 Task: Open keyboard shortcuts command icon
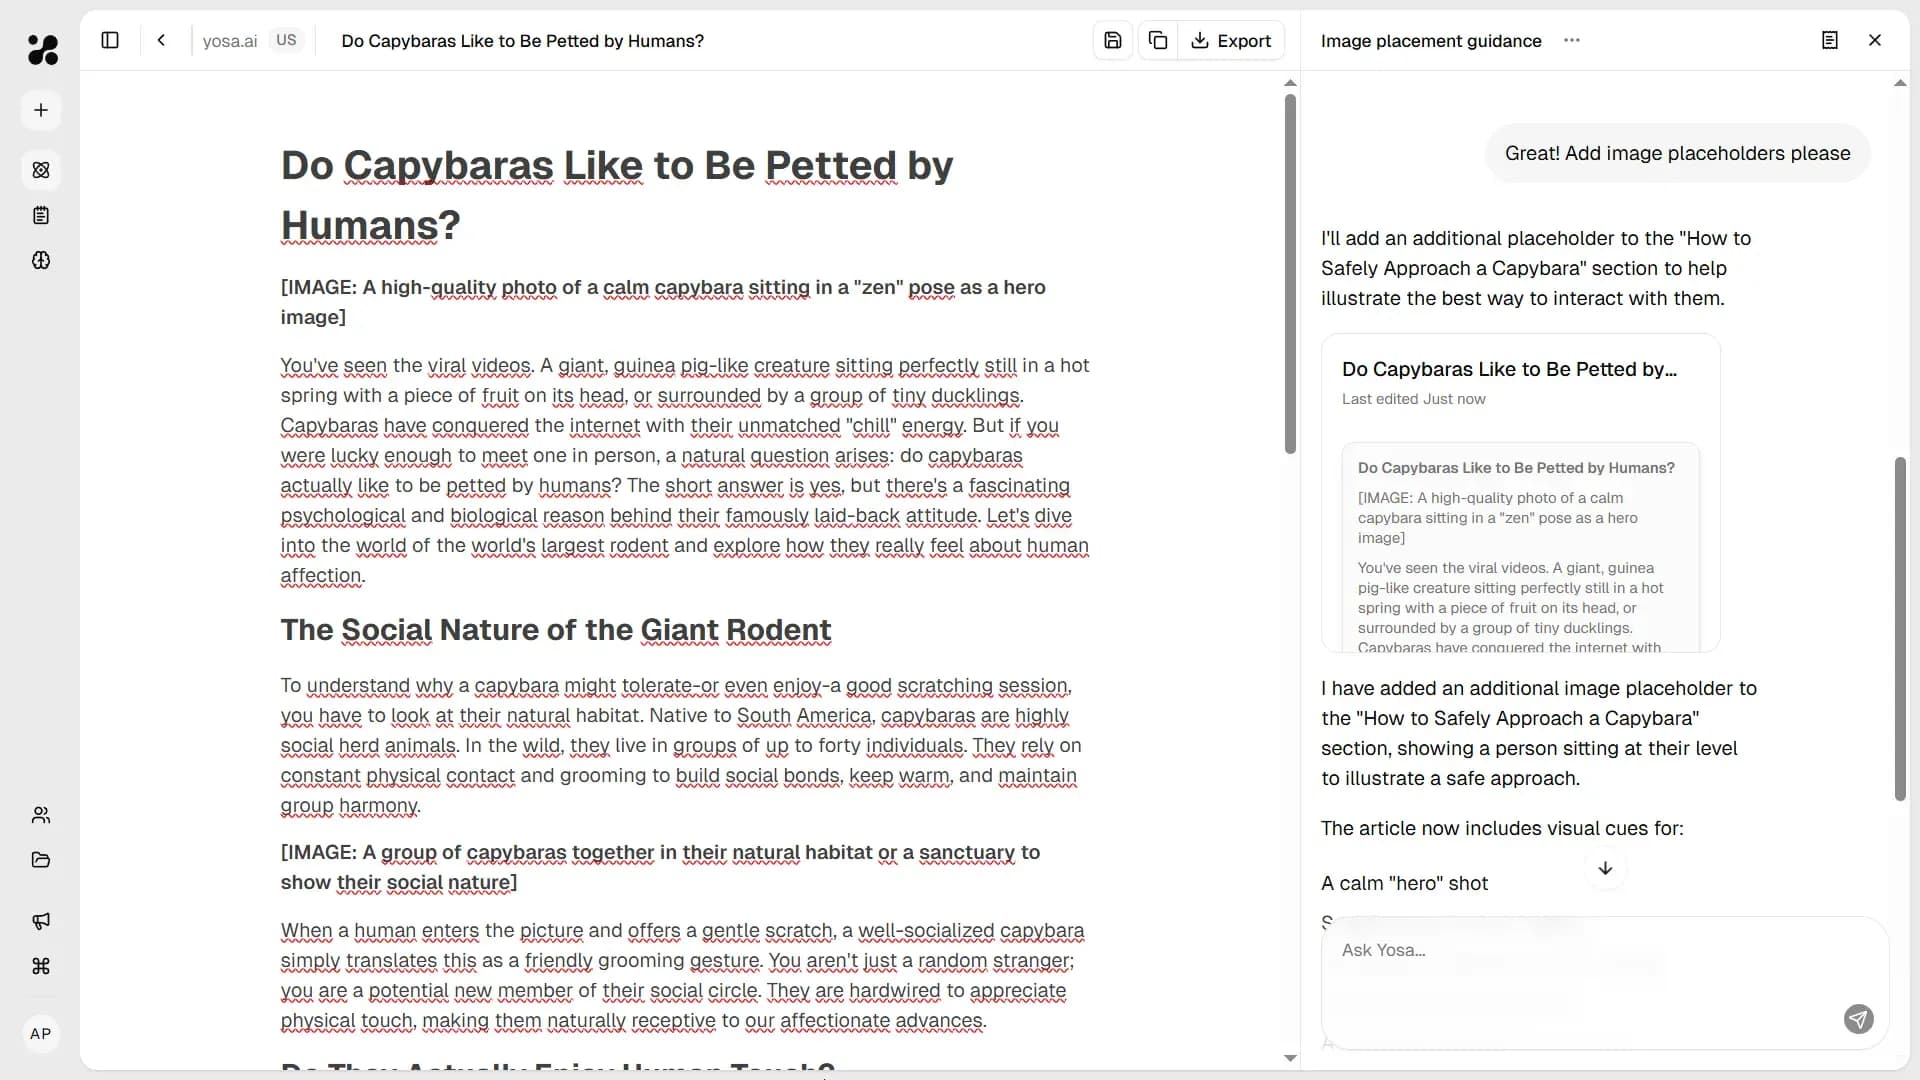point(41,967)
